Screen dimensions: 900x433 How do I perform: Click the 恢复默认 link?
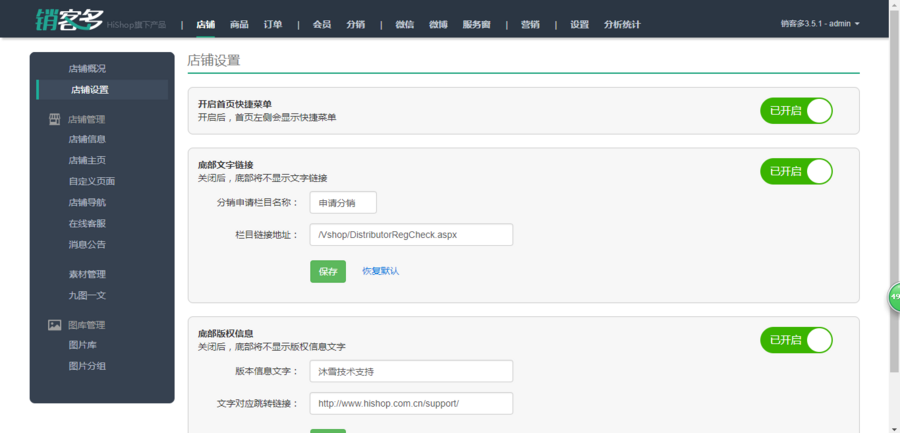[381, 271]
